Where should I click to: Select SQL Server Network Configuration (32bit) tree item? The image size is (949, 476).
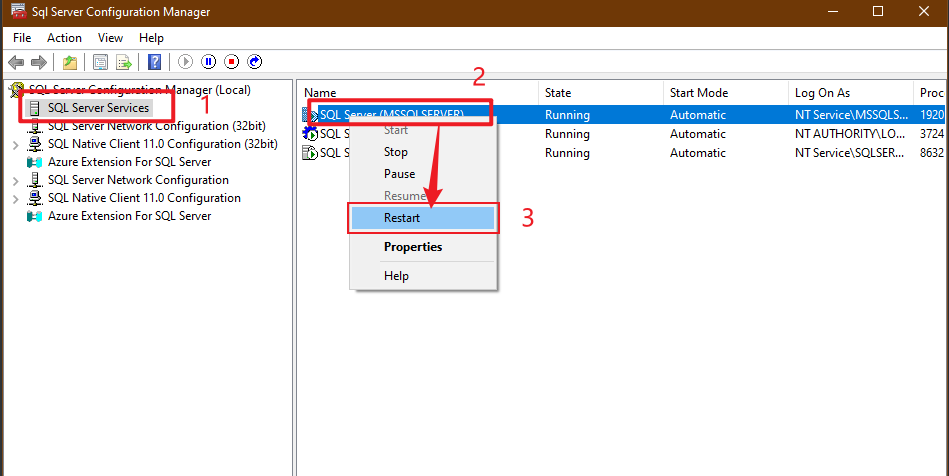point(157,126)
